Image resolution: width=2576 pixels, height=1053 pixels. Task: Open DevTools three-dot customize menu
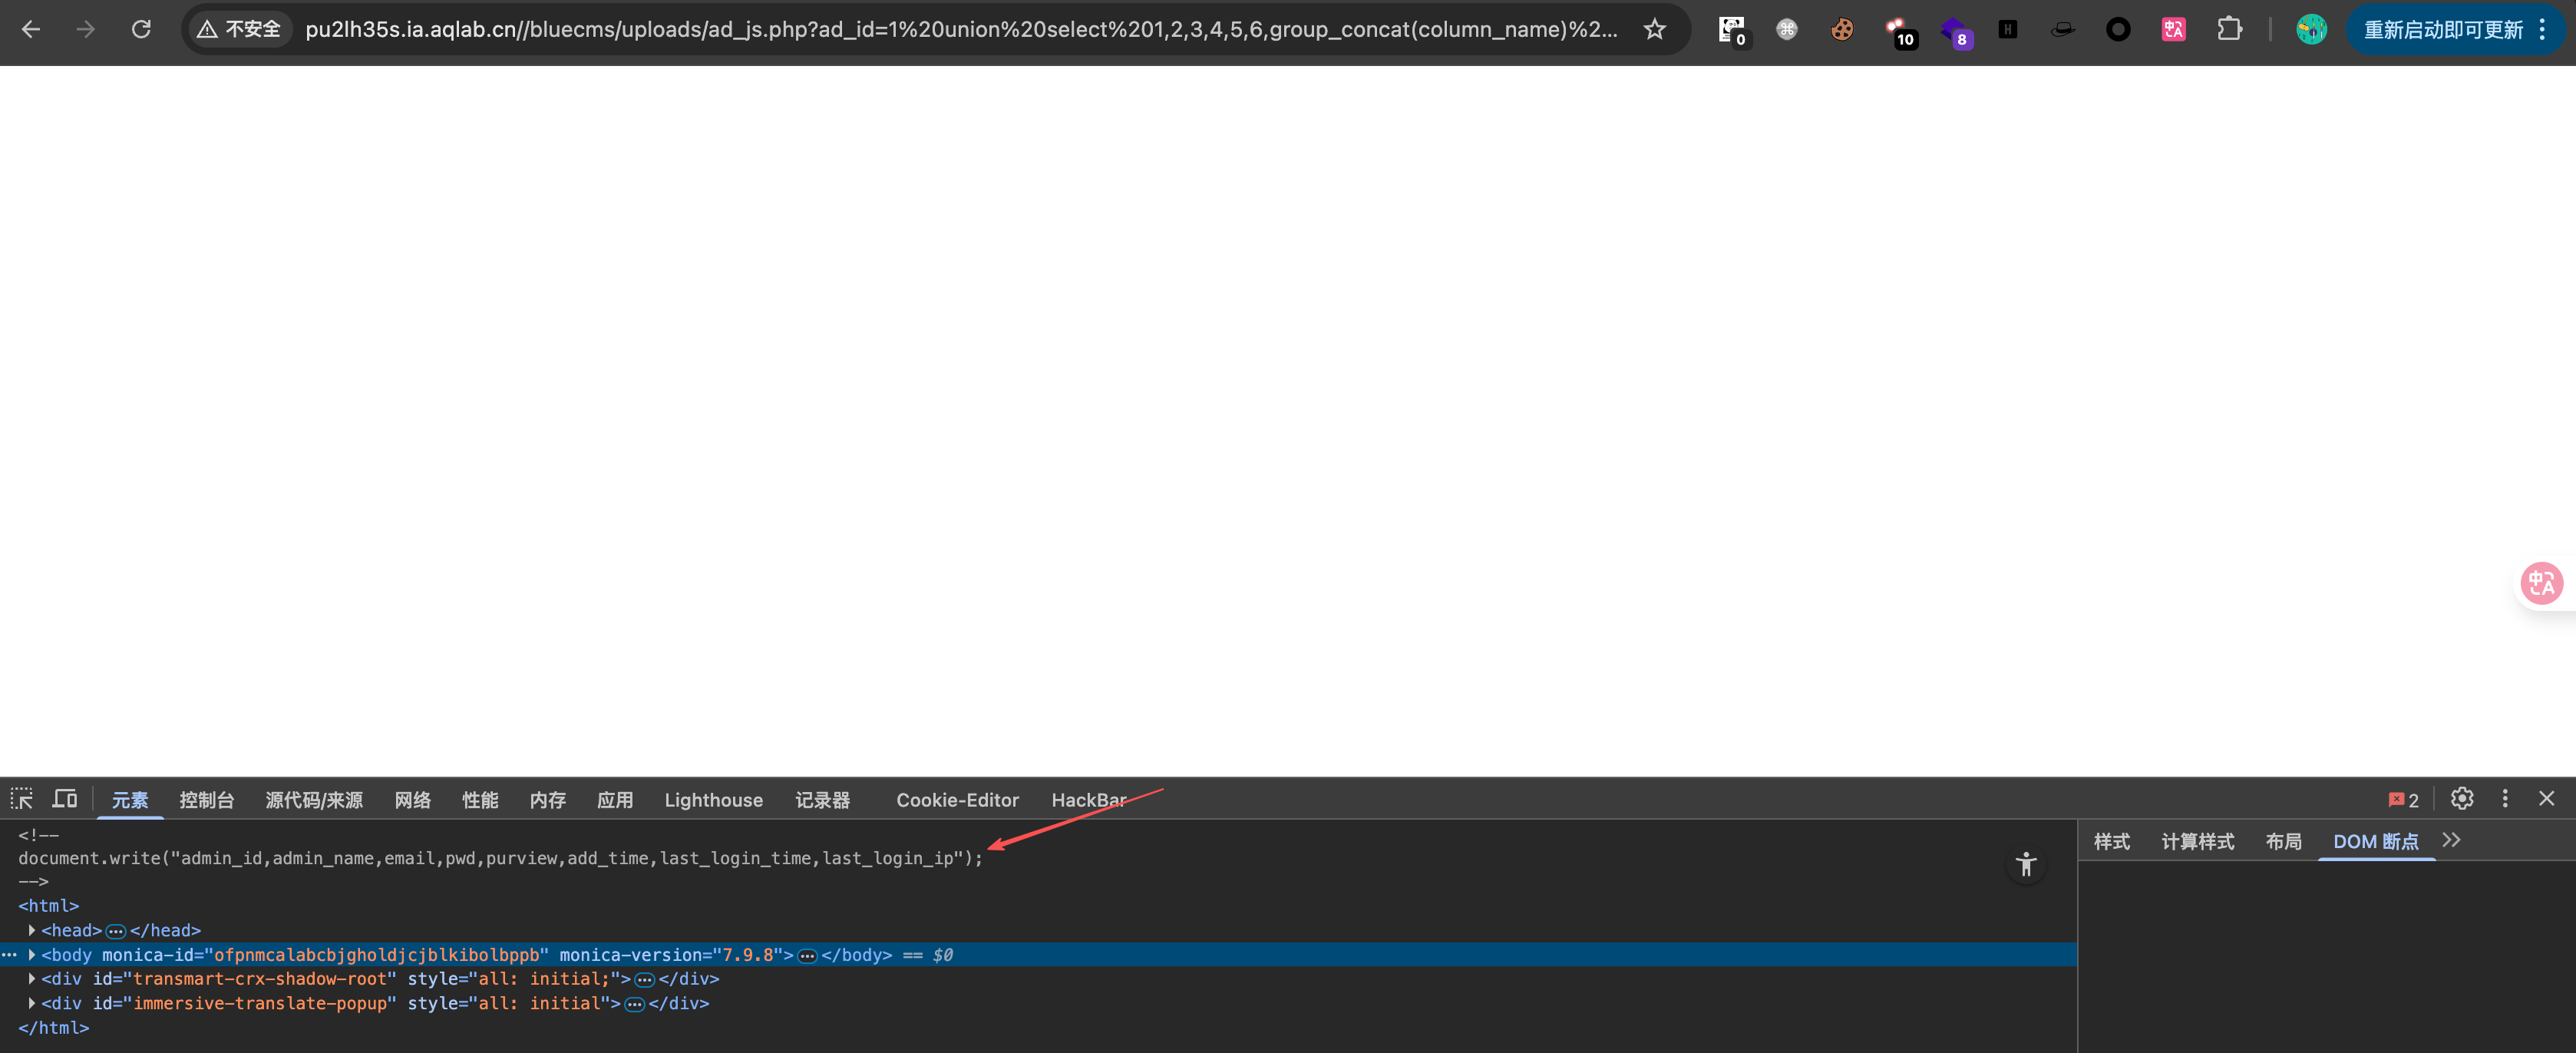pyautogui.click(x=2505, y=798)
